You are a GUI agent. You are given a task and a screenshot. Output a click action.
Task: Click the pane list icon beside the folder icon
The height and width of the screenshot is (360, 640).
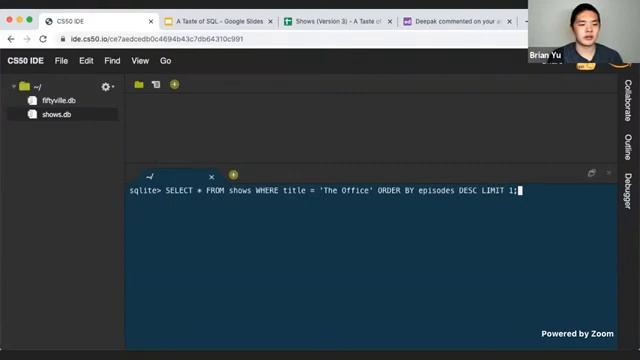[156, 84]
